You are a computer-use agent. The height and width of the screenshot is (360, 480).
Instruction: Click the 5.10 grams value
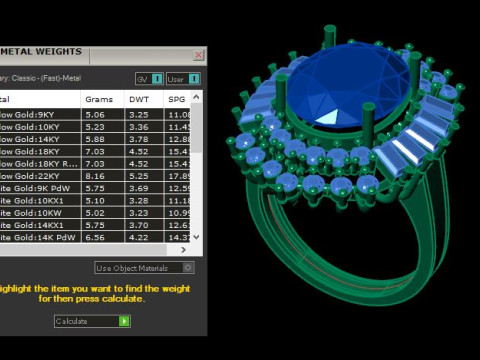click(95, 201)
